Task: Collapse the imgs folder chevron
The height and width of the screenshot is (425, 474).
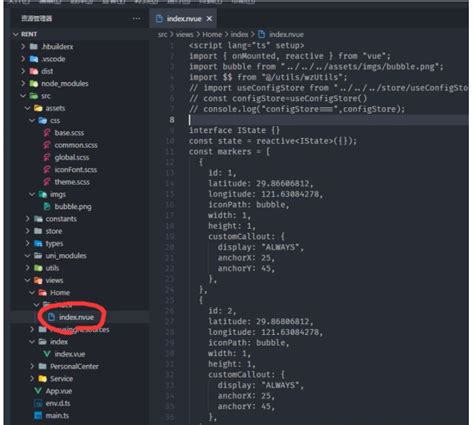Action: pyautogui.click(x=32, y=194)
